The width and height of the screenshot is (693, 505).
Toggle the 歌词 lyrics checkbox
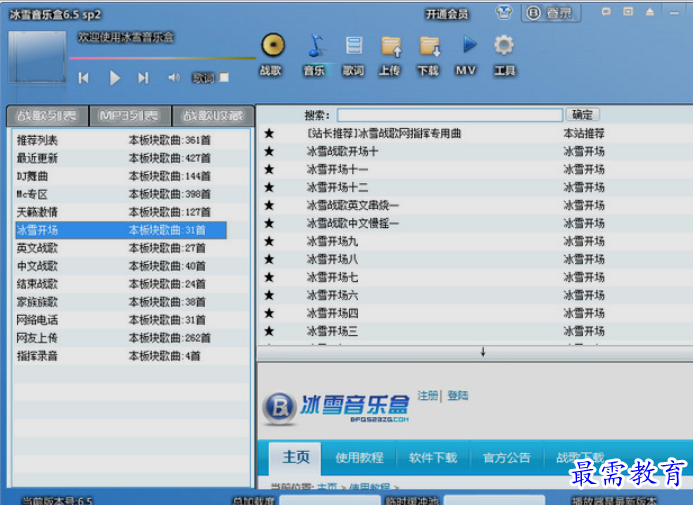pos(224,77)
